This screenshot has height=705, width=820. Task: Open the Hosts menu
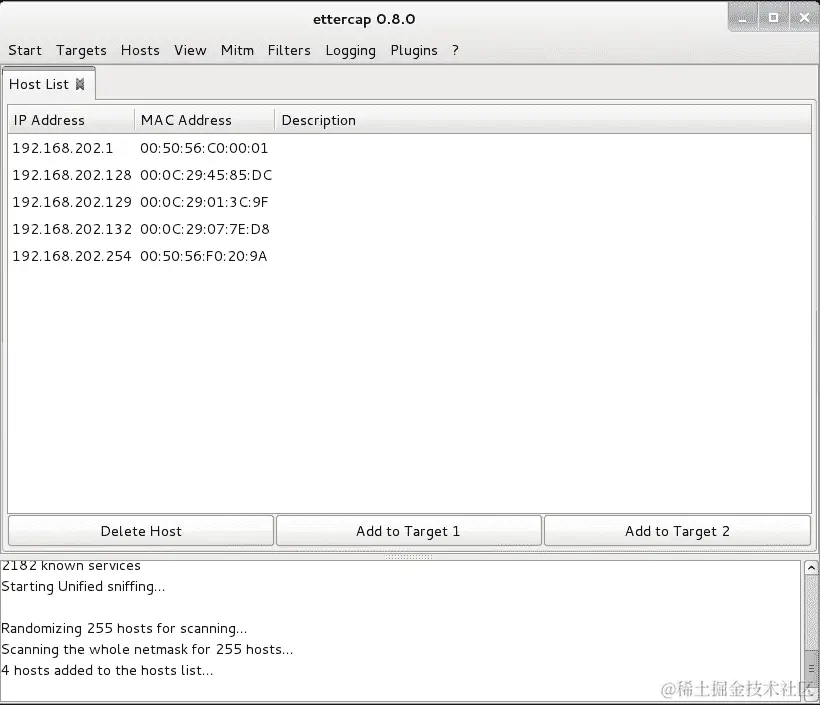coord(140,50)
